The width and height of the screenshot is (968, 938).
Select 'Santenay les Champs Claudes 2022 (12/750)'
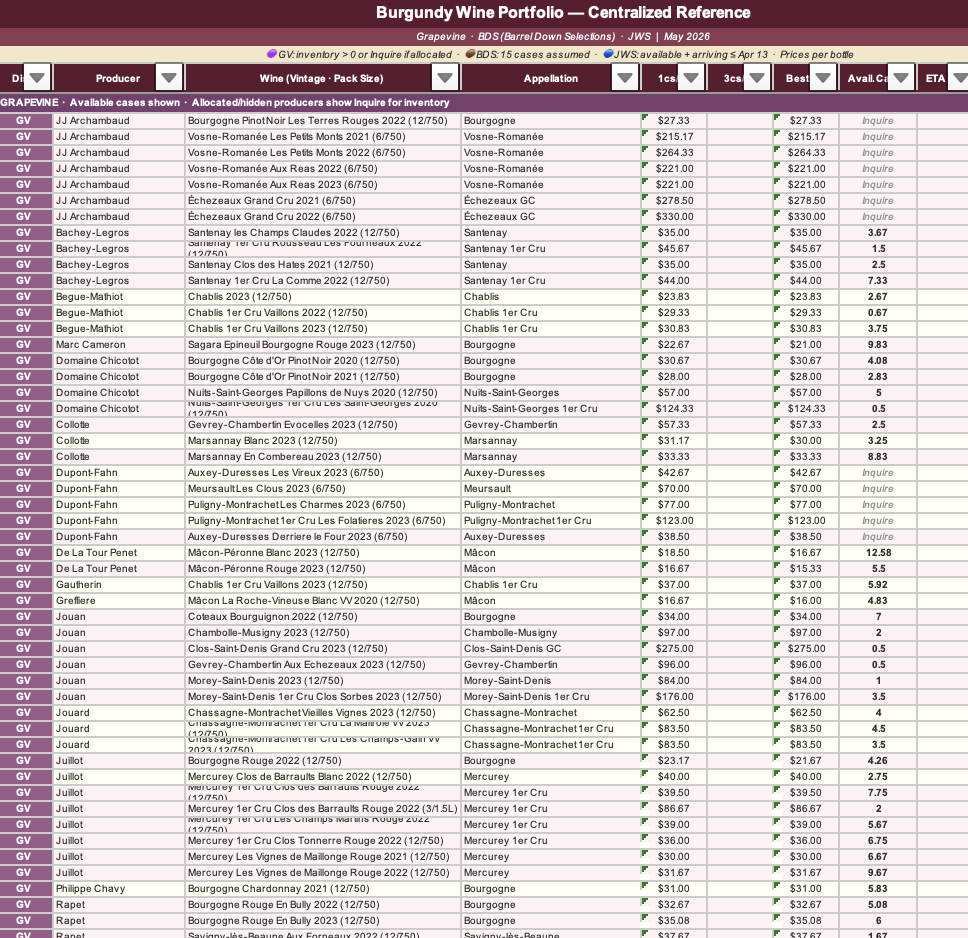[x=323, y=233]
